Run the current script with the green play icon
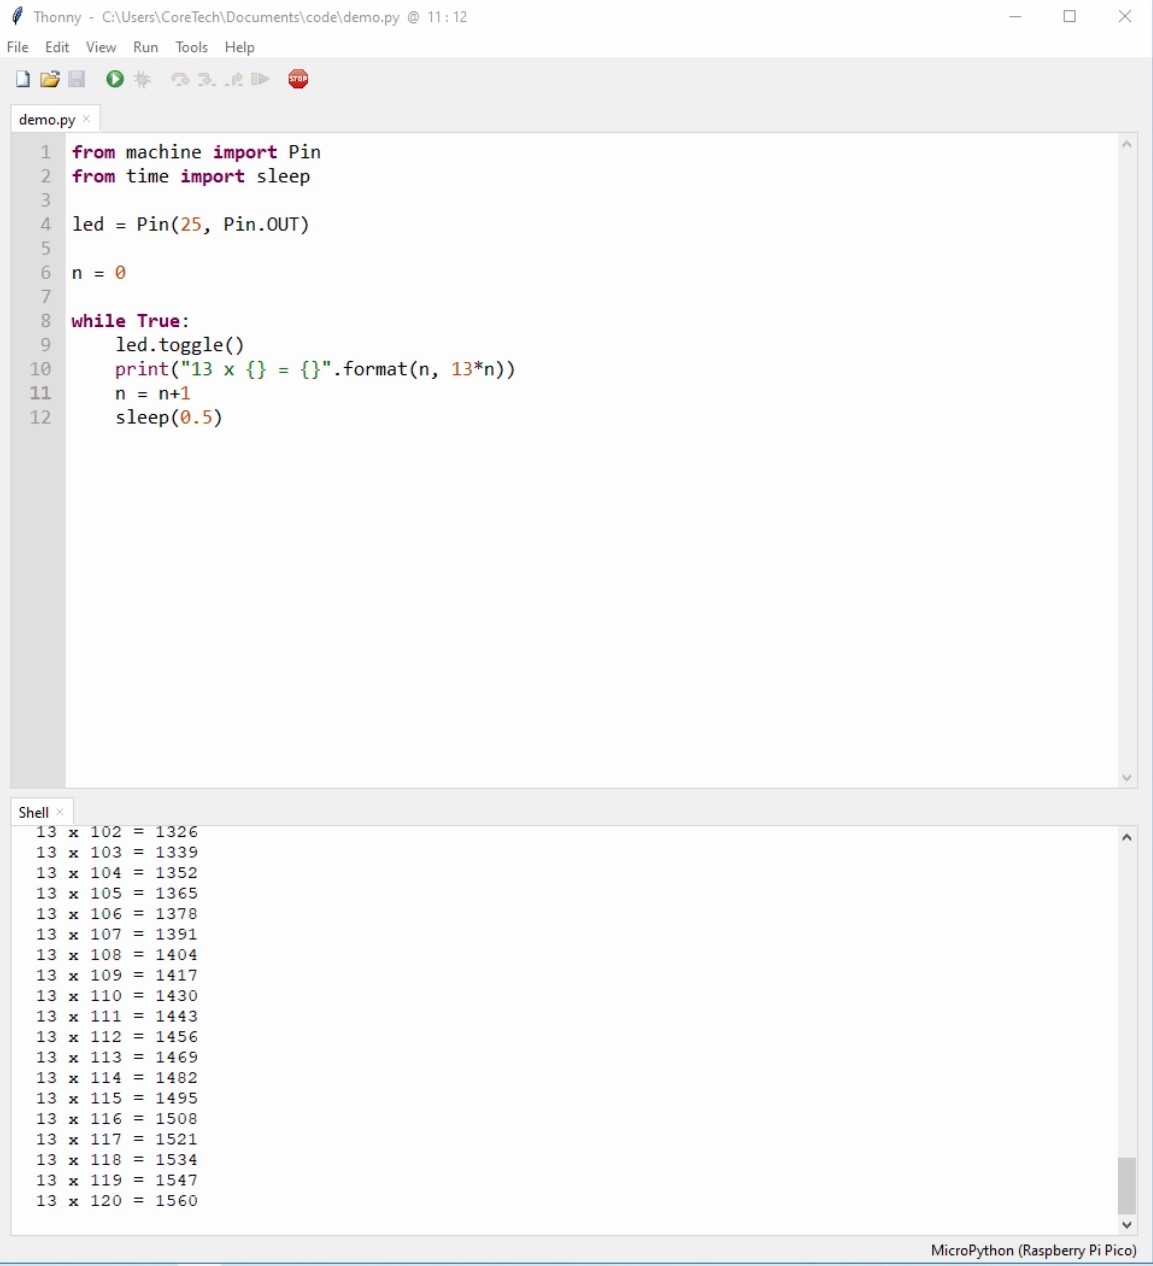 [x=114, y=79]
